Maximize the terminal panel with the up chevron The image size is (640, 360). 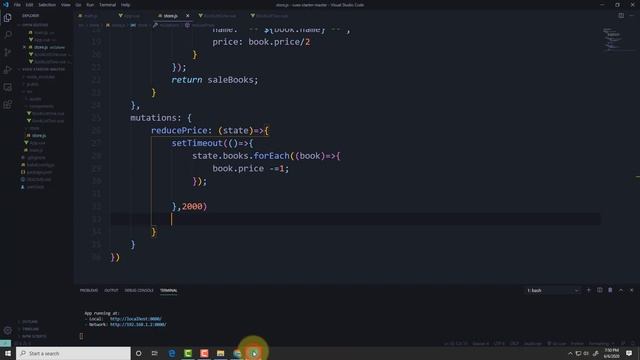[x=621, y=290]
